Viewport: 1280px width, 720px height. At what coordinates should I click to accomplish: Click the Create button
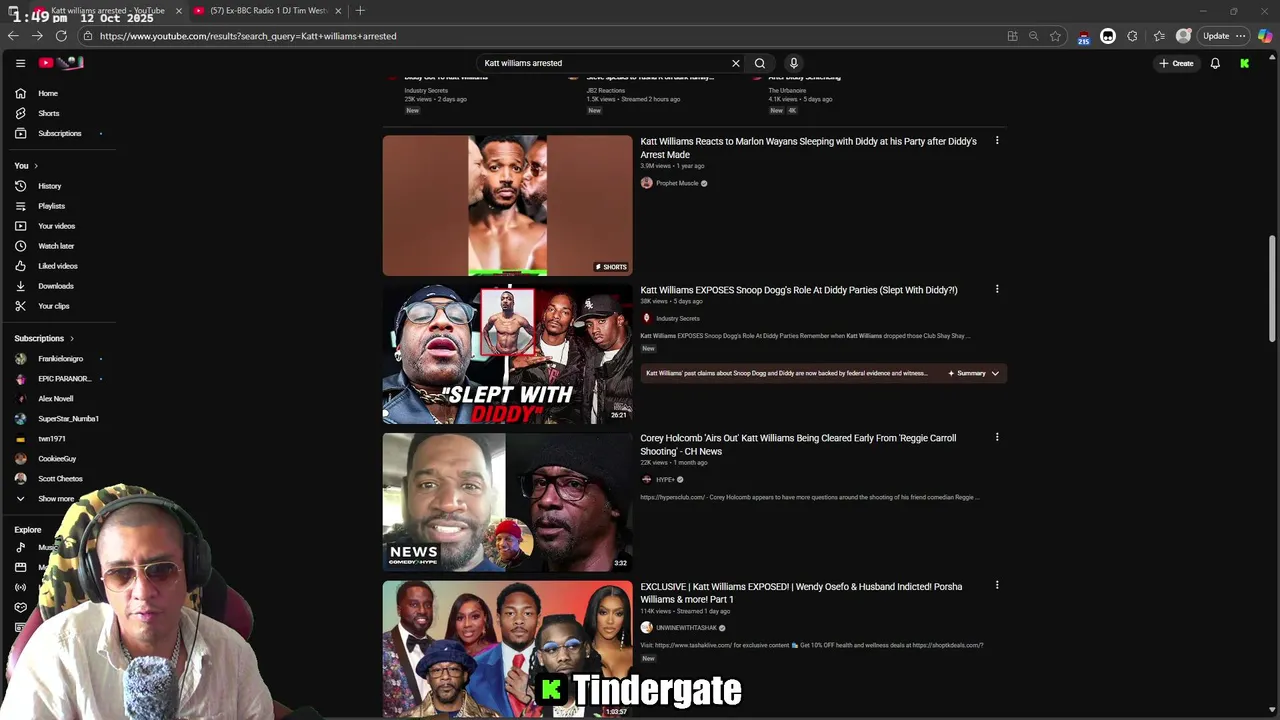tap(1176, 63)
